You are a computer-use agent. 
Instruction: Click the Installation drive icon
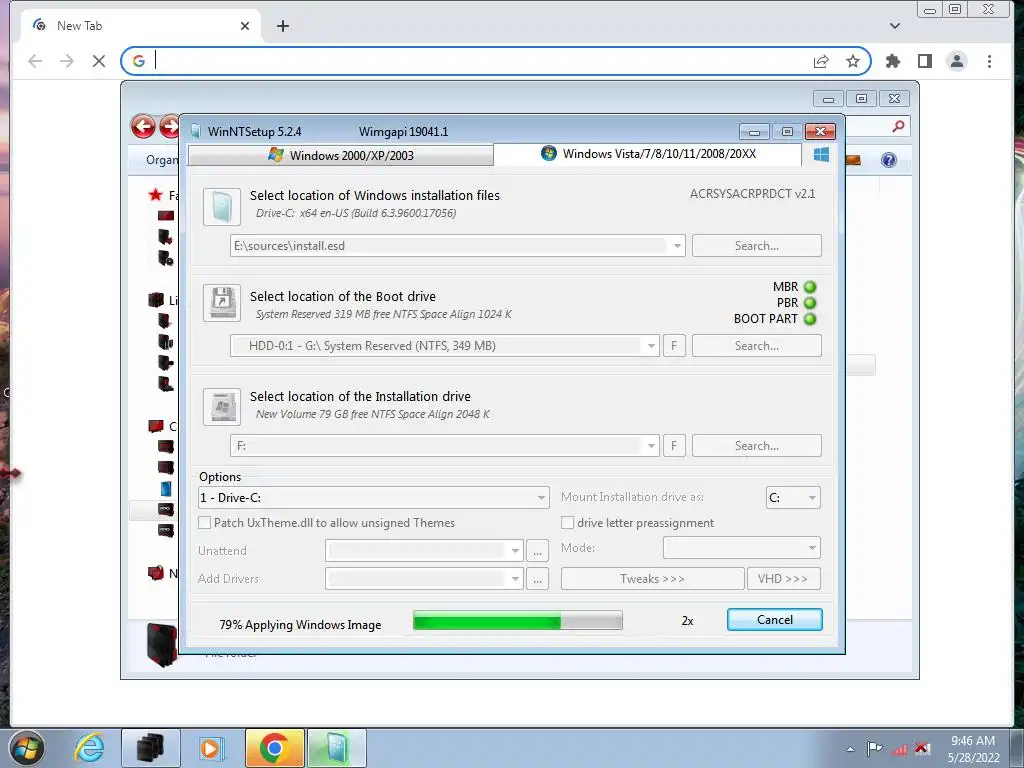pyautogui.click(x=222, y=406)
